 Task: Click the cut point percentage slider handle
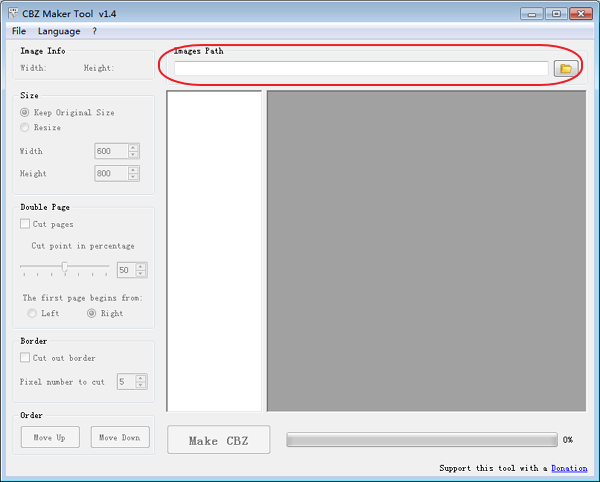click(65, 267)
